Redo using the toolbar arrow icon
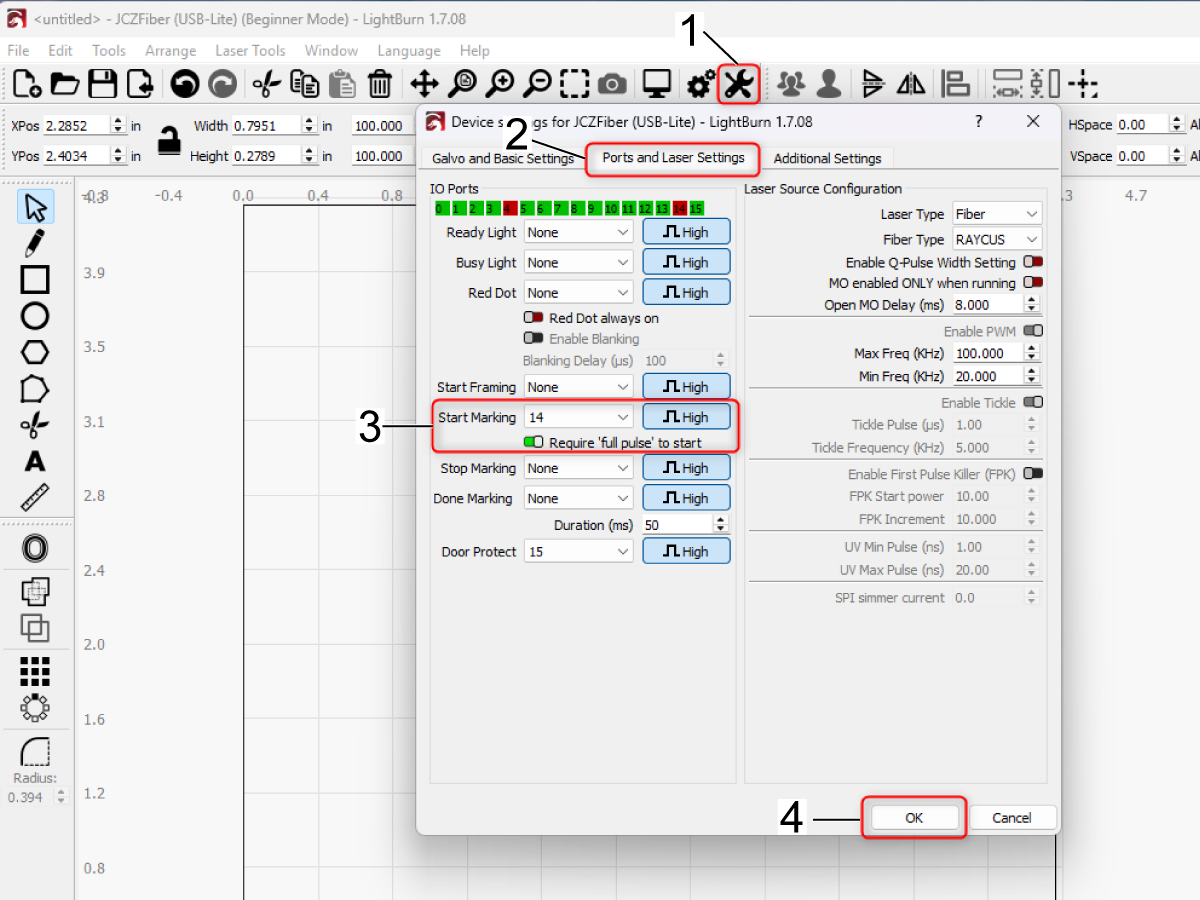This screenshot has width=1200, height=900. tap(222, 84)
